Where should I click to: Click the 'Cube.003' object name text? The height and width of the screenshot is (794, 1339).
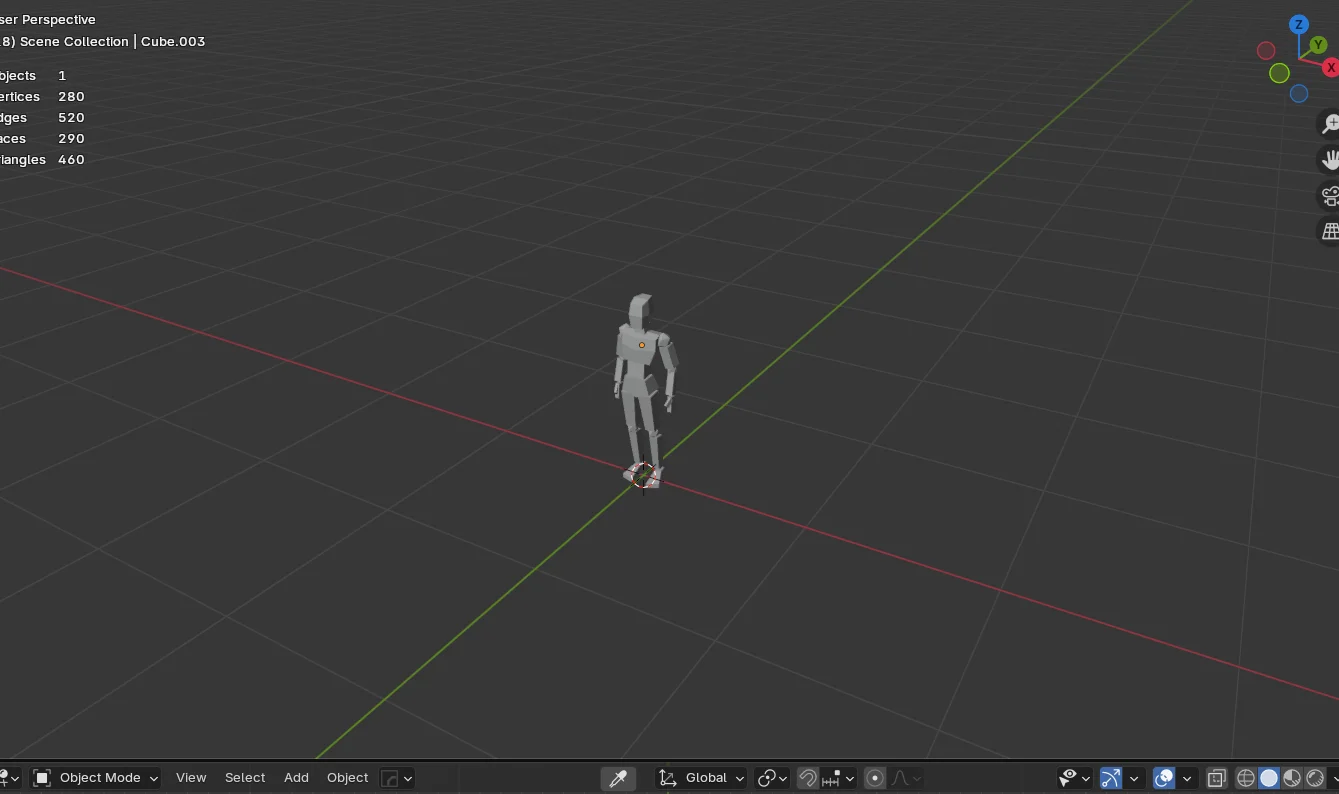click(173, 42)
